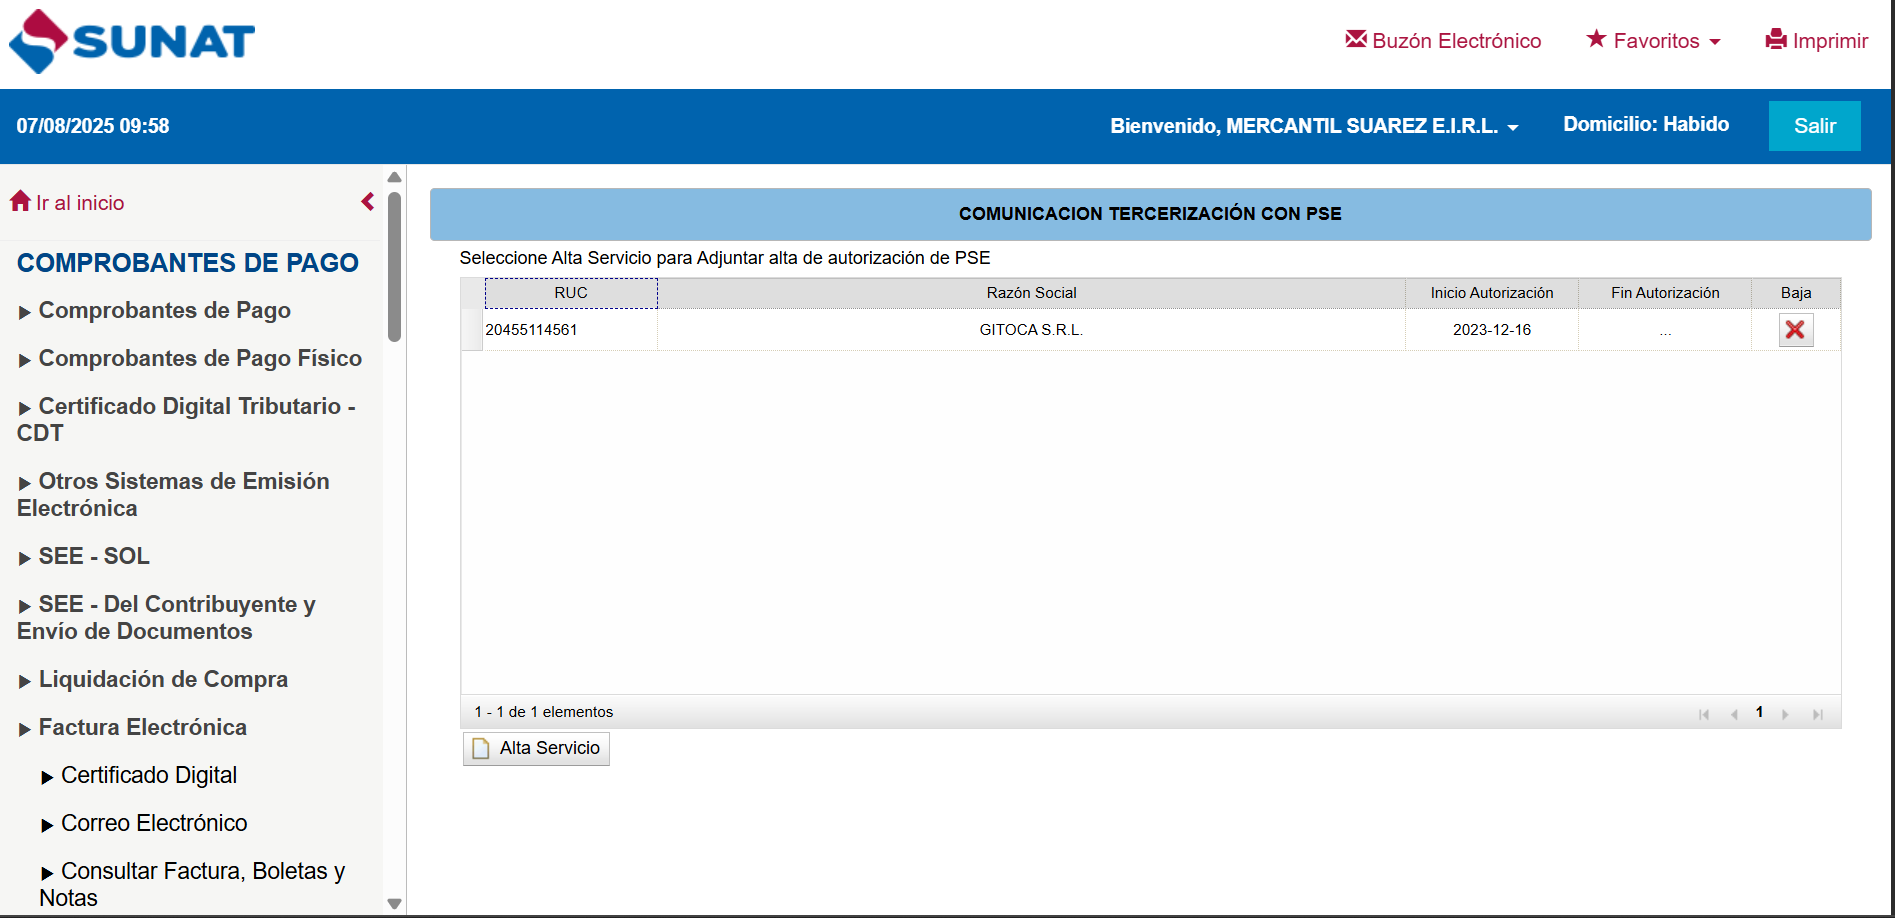Expand Comprobantes de Pago menu
The height and width of the screenshot is (918, 1895).
click(x=155, y=311)
